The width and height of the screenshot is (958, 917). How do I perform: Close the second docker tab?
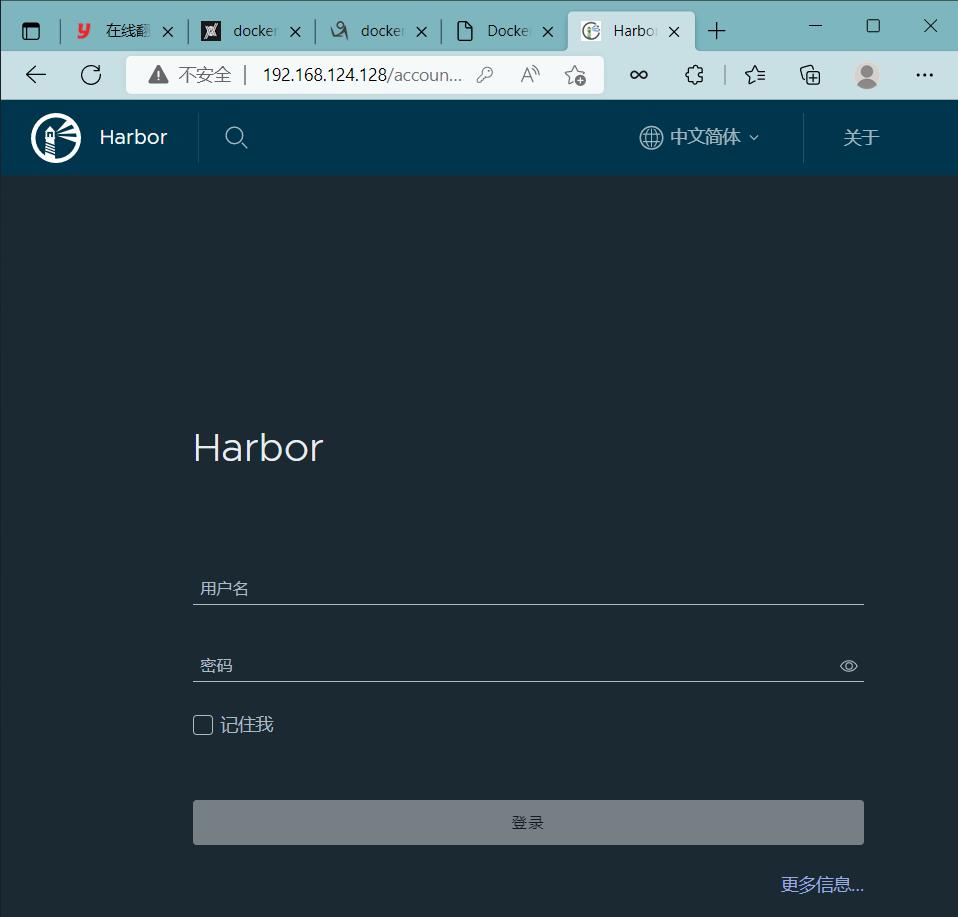(x=422, y=32)
